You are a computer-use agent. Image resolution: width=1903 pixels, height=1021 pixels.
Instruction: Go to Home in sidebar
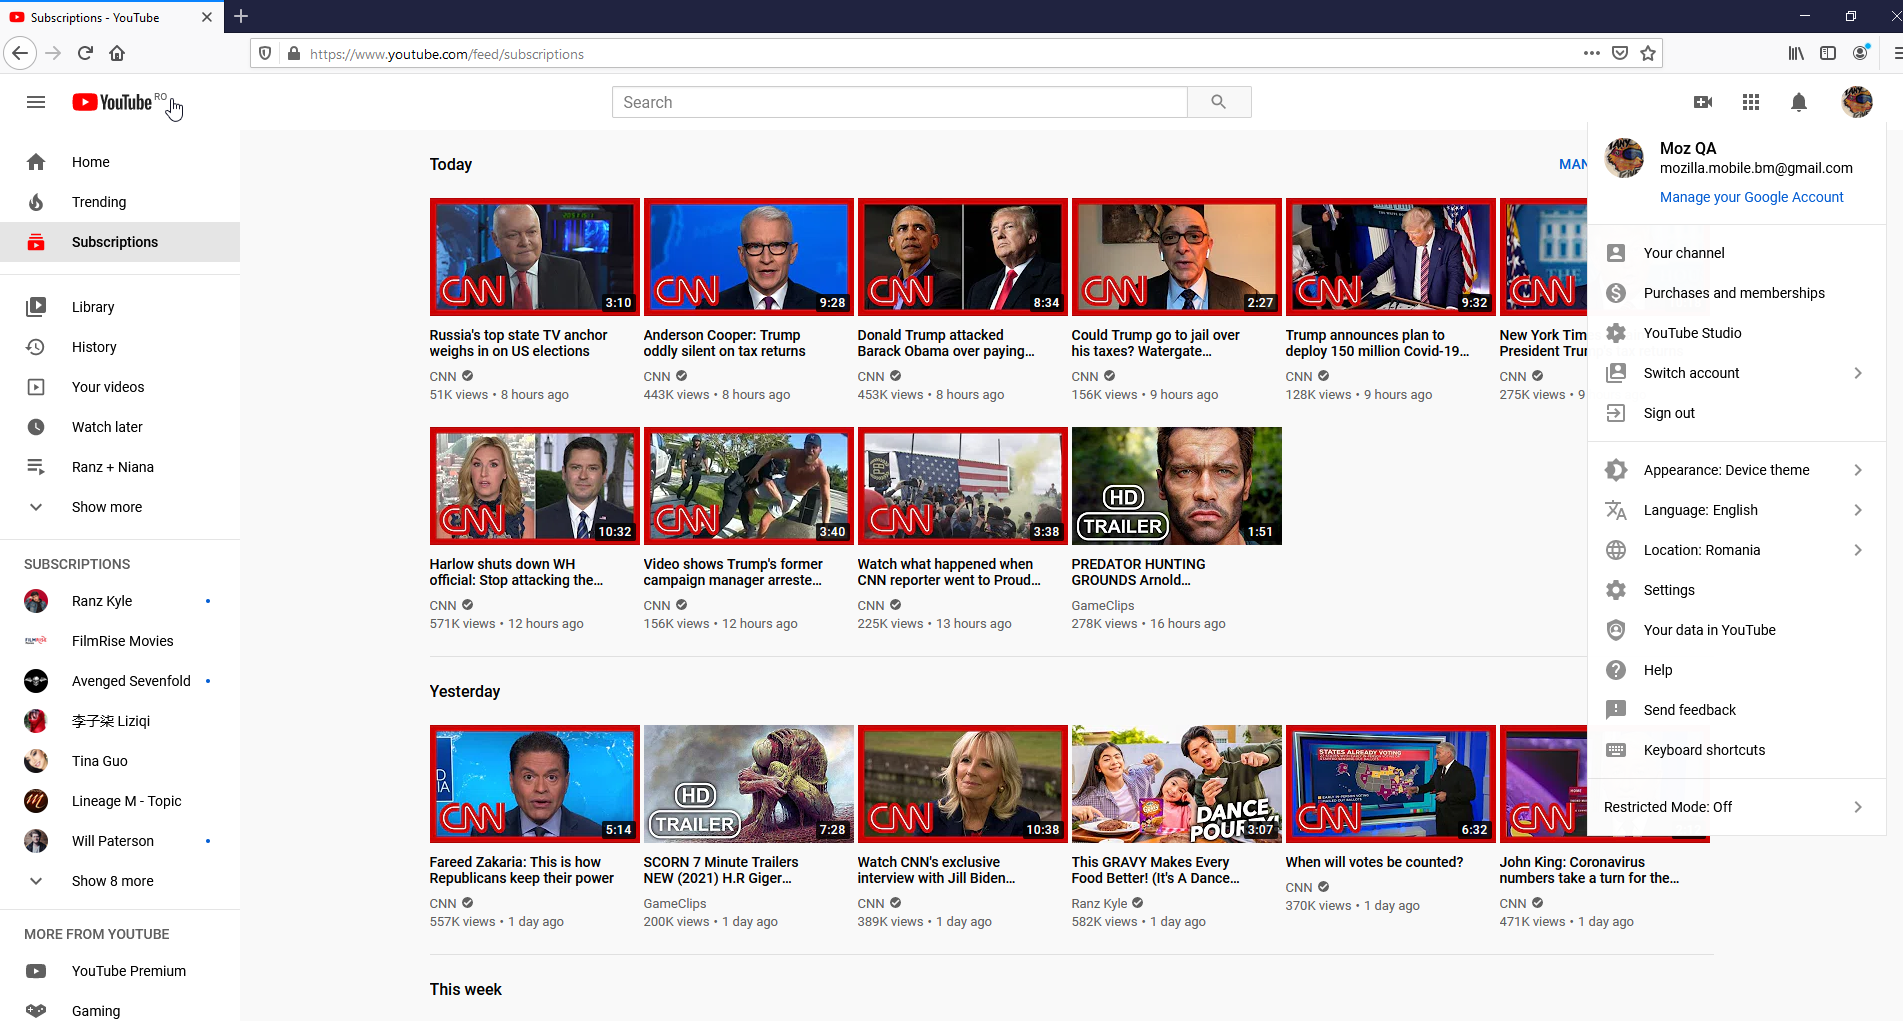[x=120, y=162]
